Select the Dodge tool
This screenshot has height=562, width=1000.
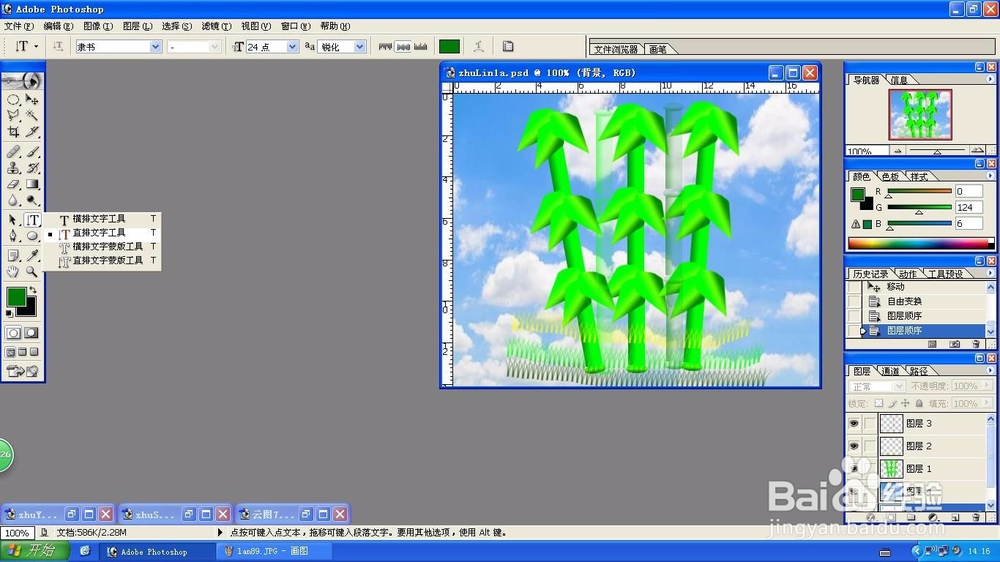click(32, 200)
